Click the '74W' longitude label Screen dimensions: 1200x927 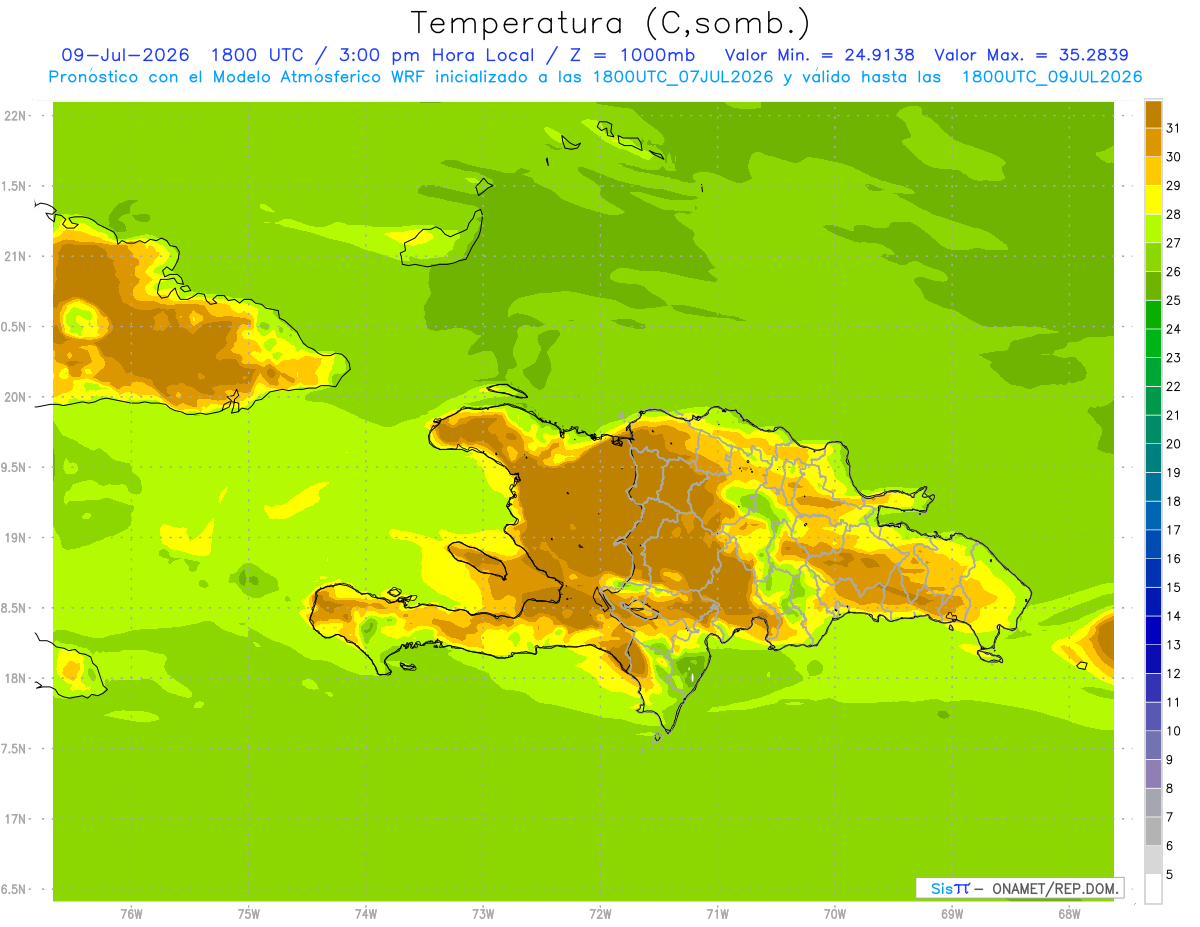click(x=366, y=914)
